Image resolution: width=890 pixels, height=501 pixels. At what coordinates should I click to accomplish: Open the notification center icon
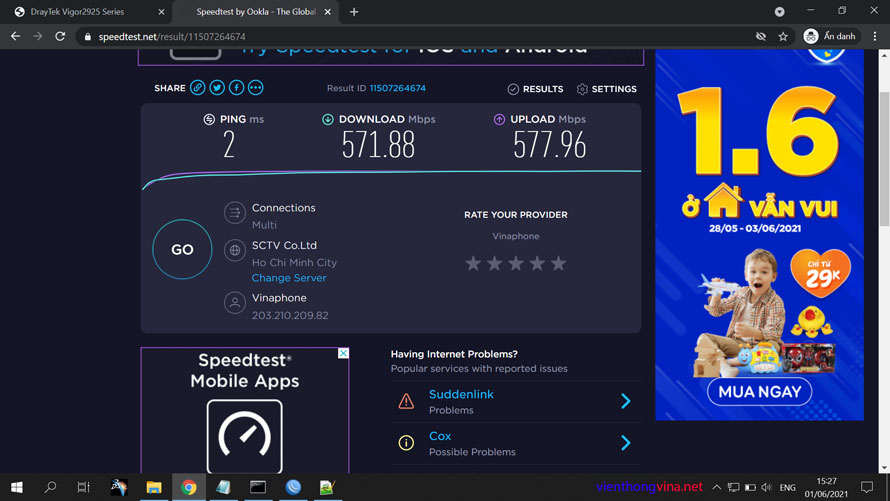click(x=867, y=487)
